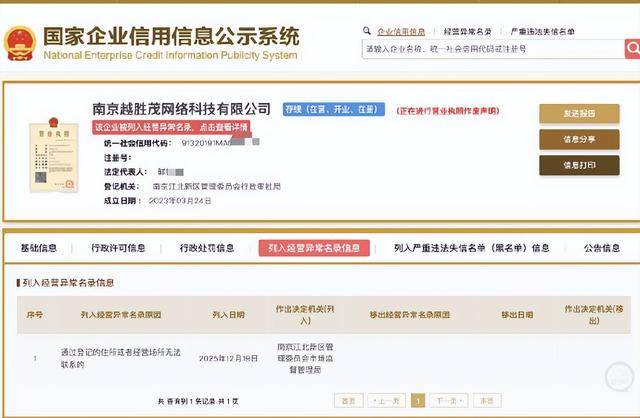This screenshot has width=640, height=418.
Task: Switch to the 行政许可信息 tab
Action: [118, 248]
